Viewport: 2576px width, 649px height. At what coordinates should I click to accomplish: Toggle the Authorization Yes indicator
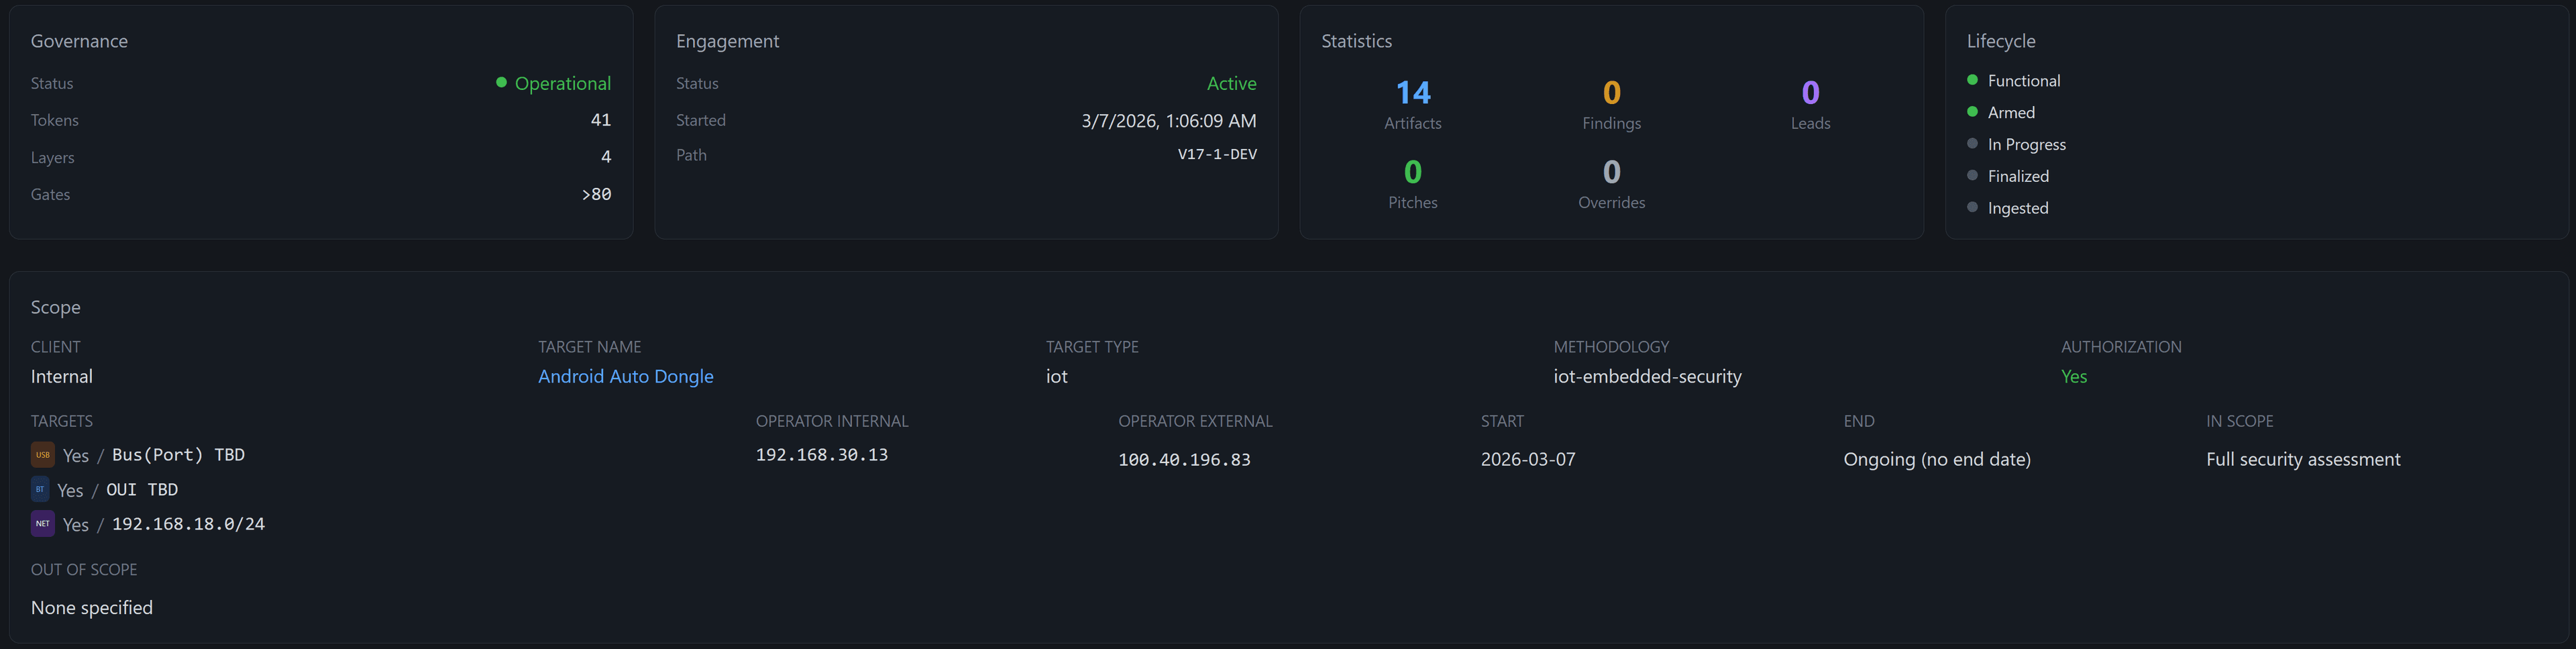pyautogui.click(x=2074, y=376)
